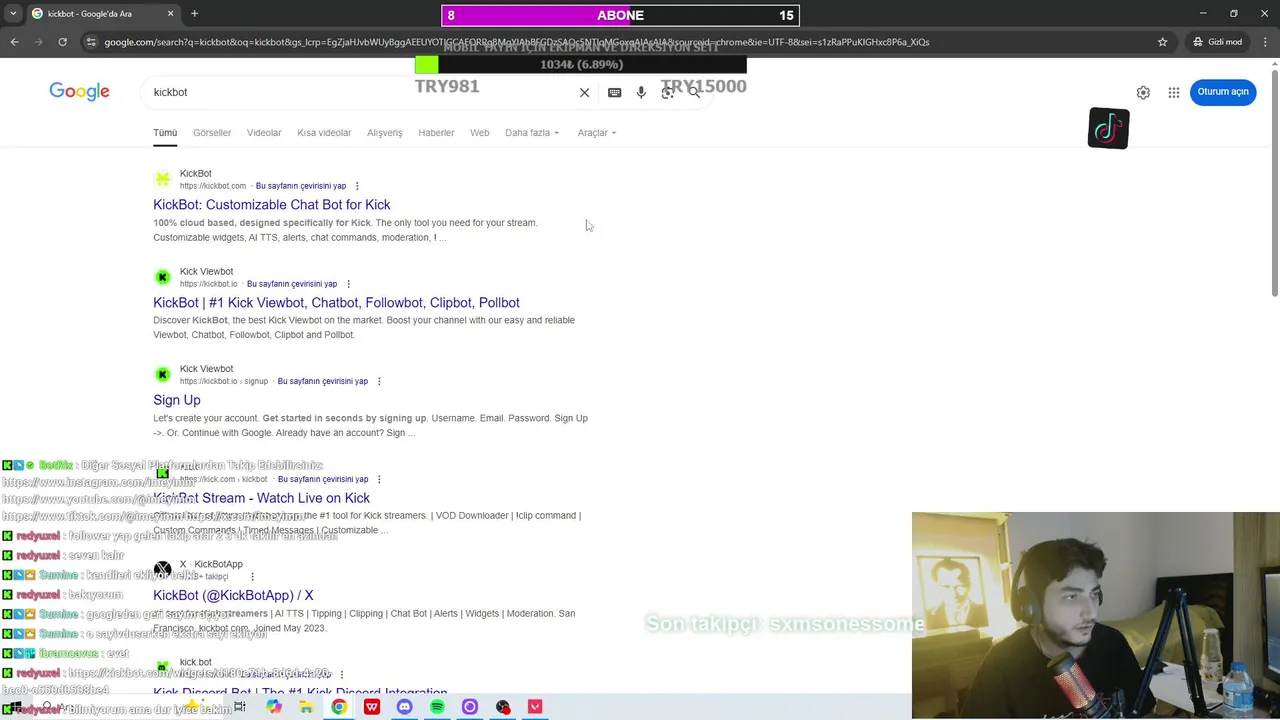The image size is (1280, 720).
Task: Search by image with Google Lens icon
Action: click(668, 92)
